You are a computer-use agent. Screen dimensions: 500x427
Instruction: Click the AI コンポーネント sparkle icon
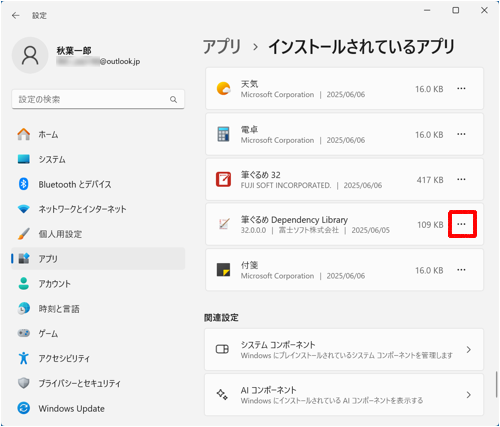click(222, 395)
